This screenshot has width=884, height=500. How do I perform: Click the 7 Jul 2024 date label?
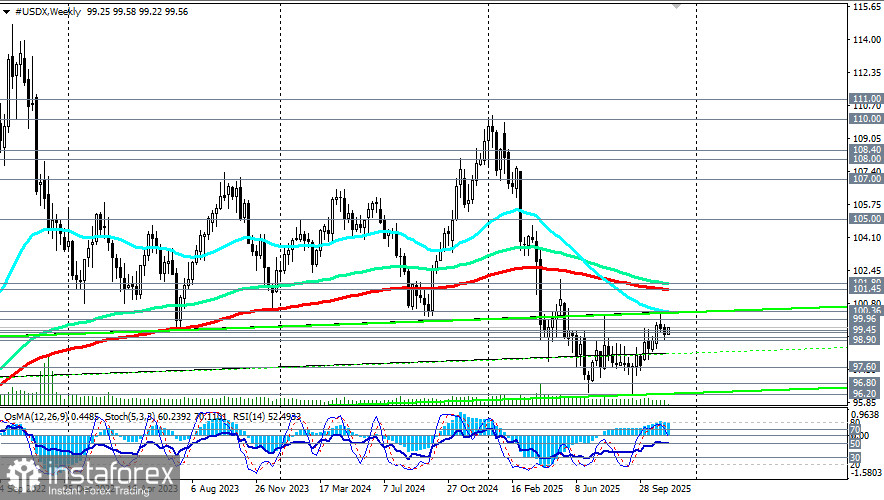tap(404, 489)
